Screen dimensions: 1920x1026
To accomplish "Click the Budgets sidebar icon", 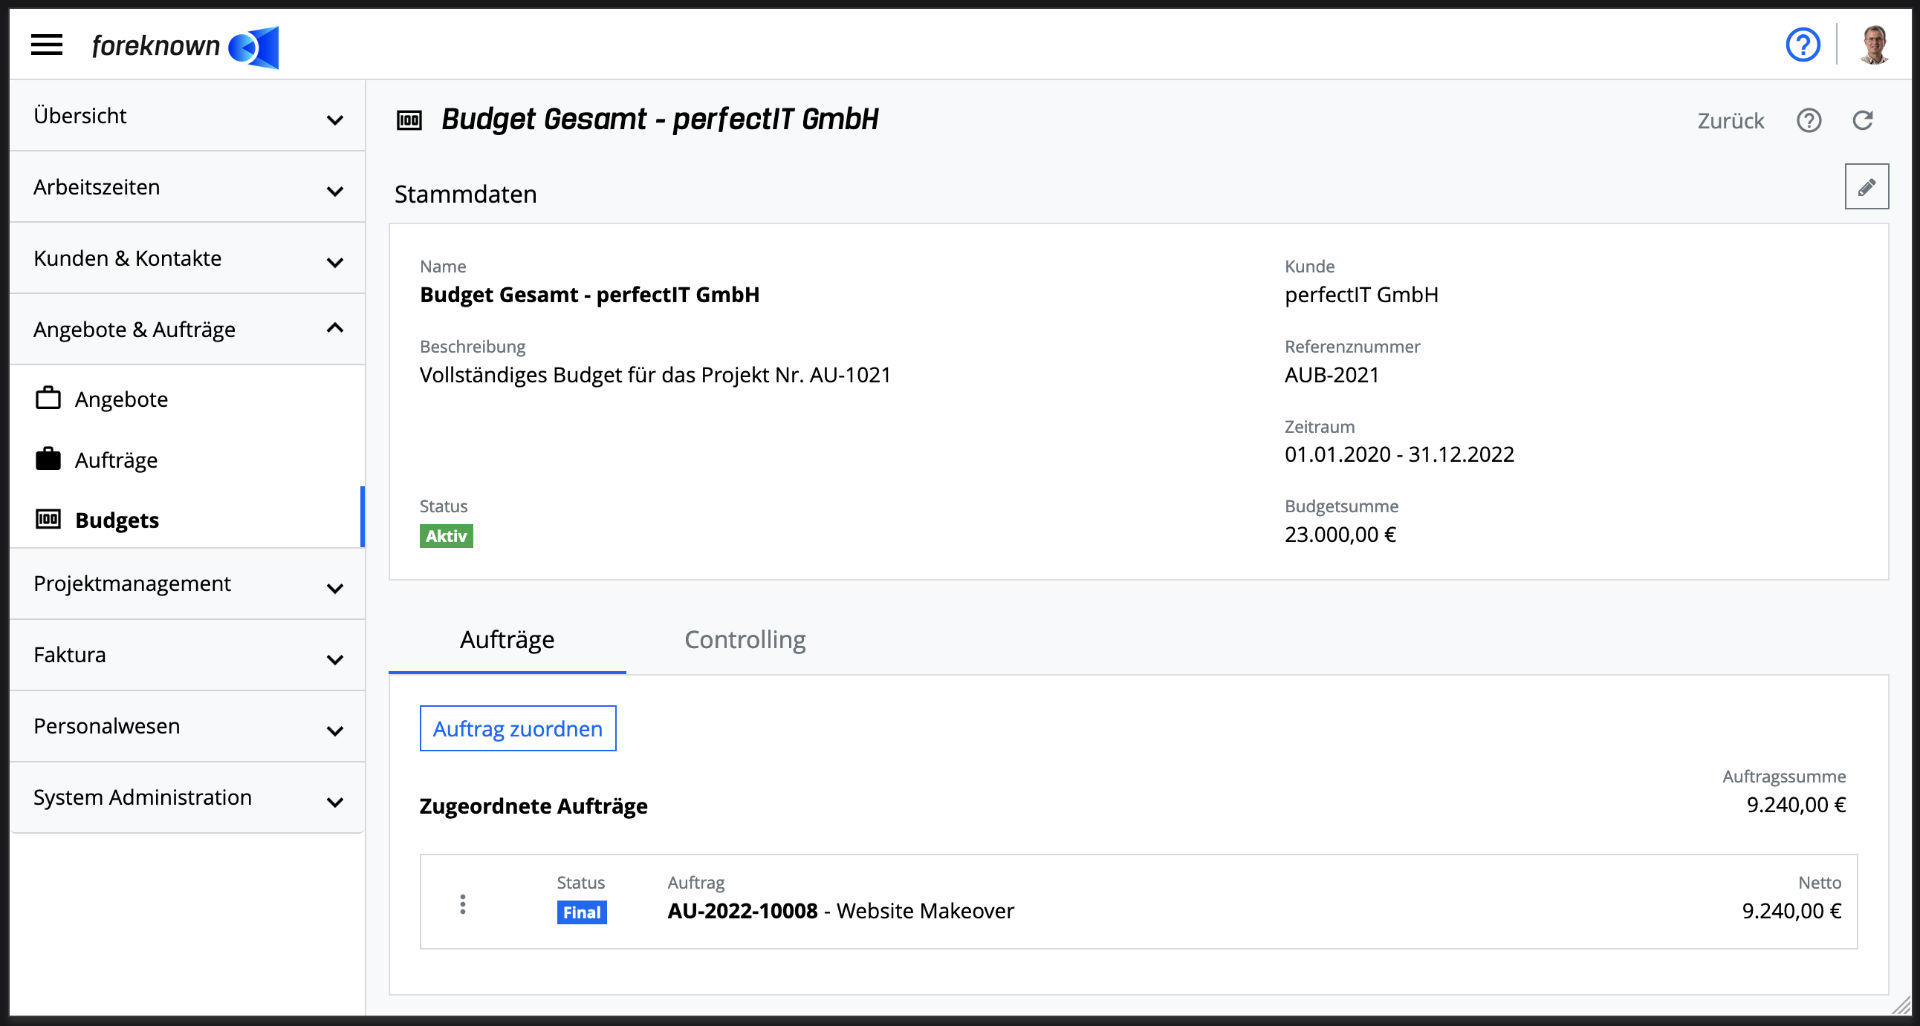I will tap(48, 519).
